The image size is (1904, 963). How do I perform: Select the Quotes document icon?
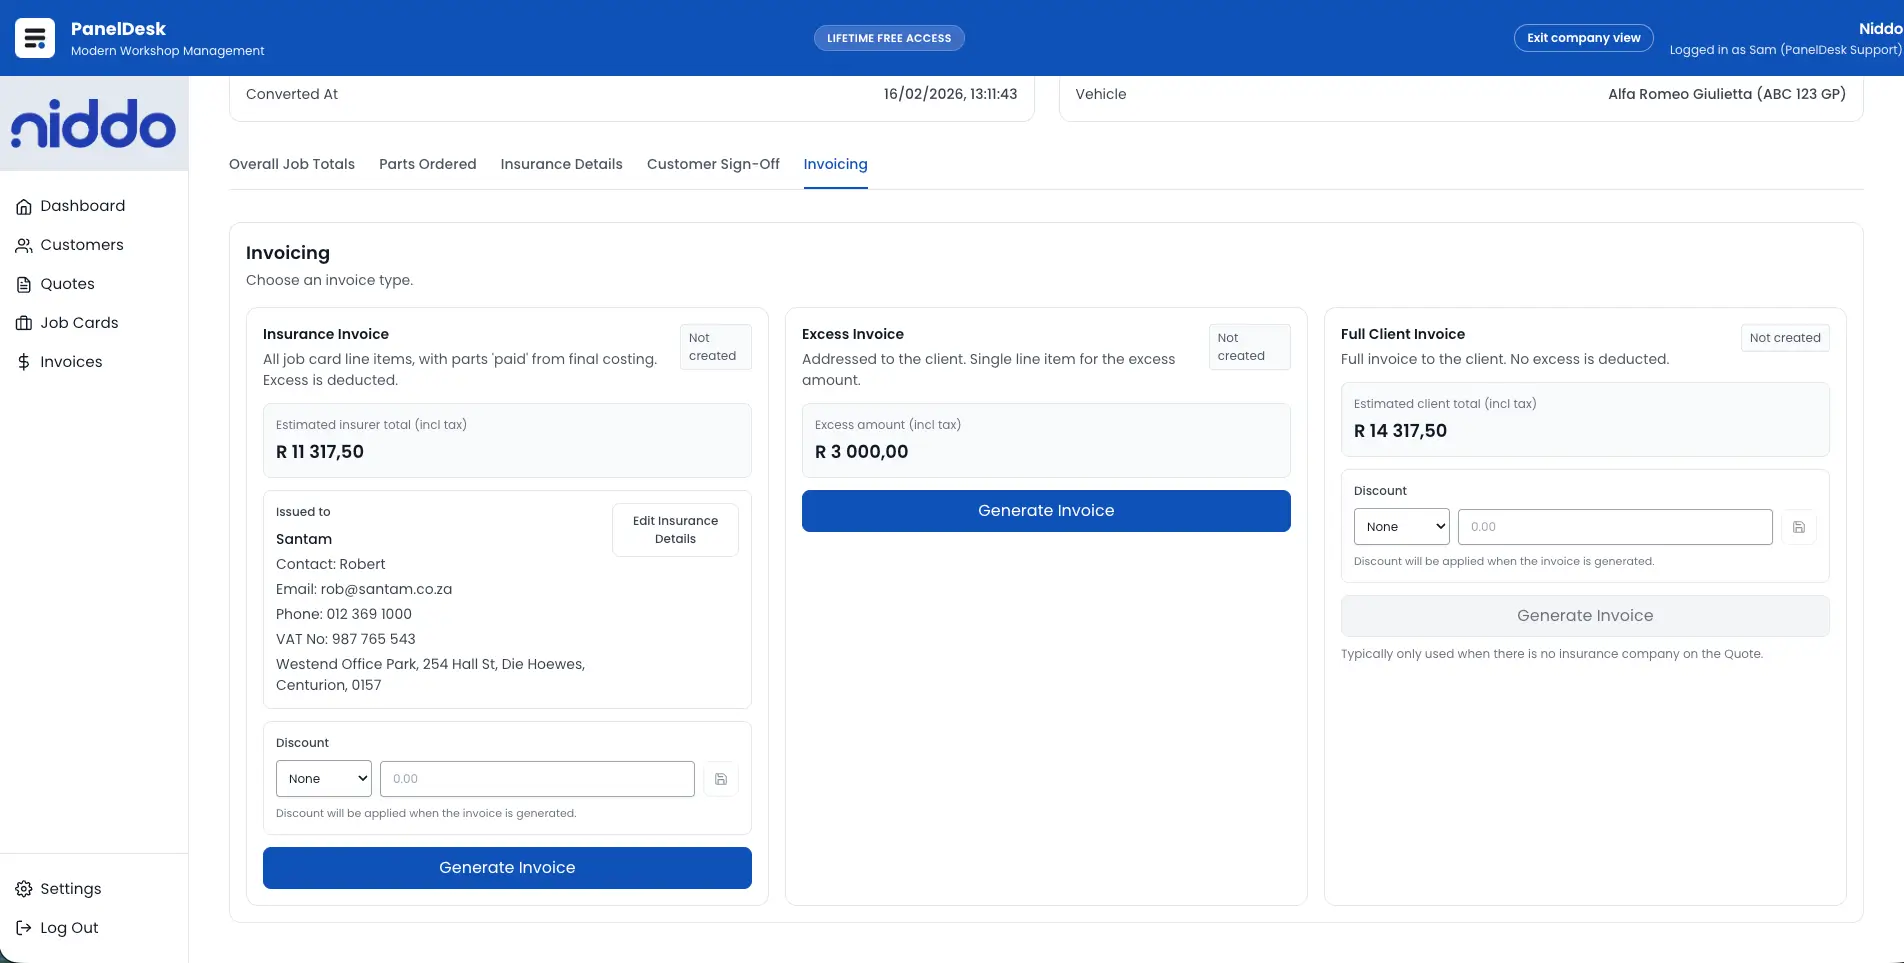point(24,284)
